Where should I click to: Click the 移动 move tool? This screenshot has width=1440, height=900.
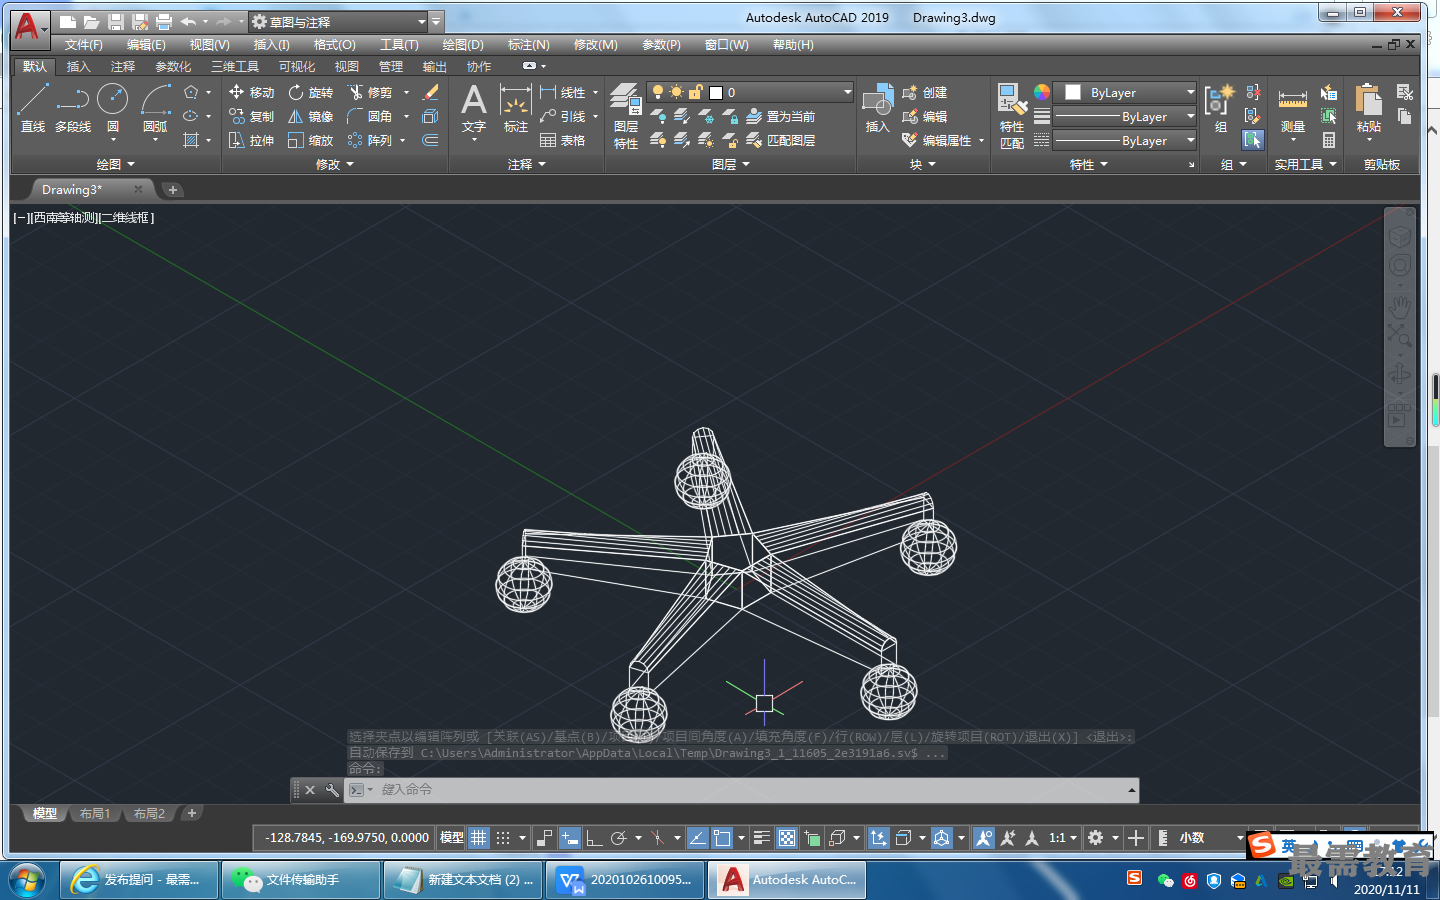(x=251, y=92)
